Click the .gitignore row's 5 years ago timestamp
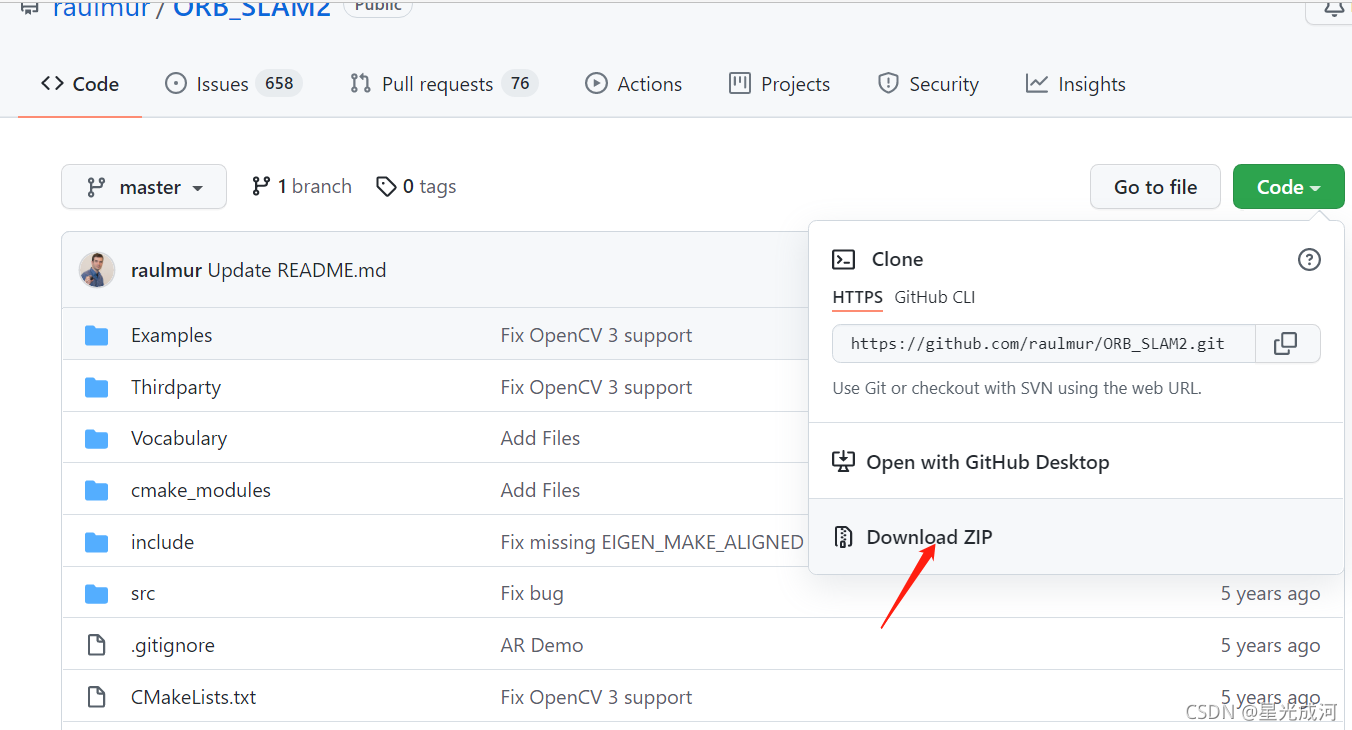Image resolution: width=1352 pixels, height=730 pixels. click(x=1270, y=645)
